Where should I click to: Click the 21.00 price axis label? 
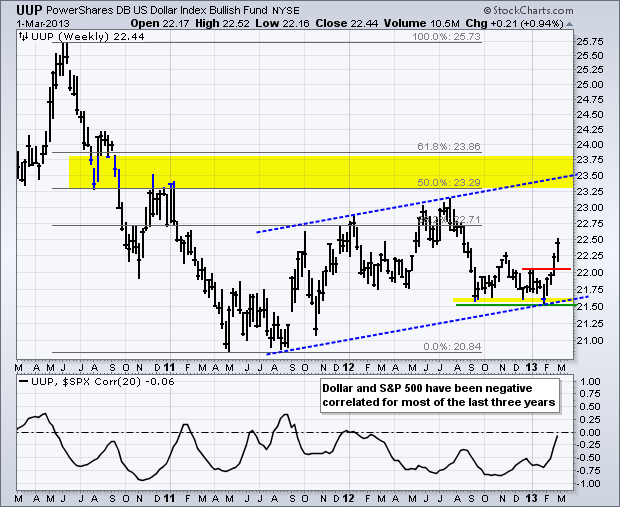[x=590, y=341]
